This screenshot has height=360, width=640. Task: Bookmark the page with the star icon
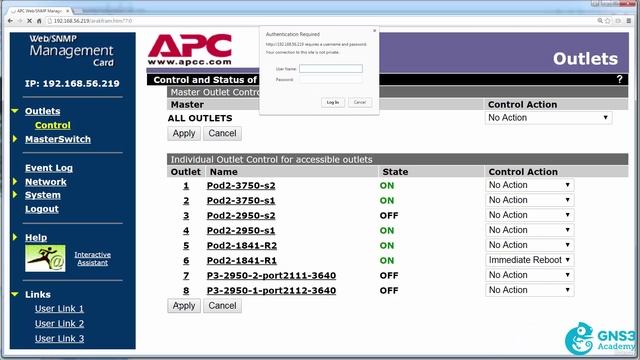click(x=608, y=21)
